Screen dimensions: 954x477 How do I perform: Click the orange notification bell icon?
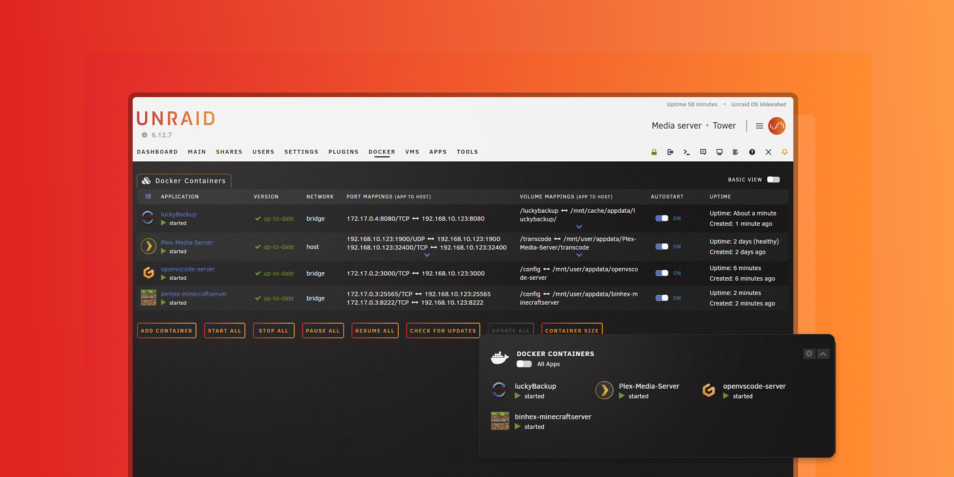click(x=784, y=152)
